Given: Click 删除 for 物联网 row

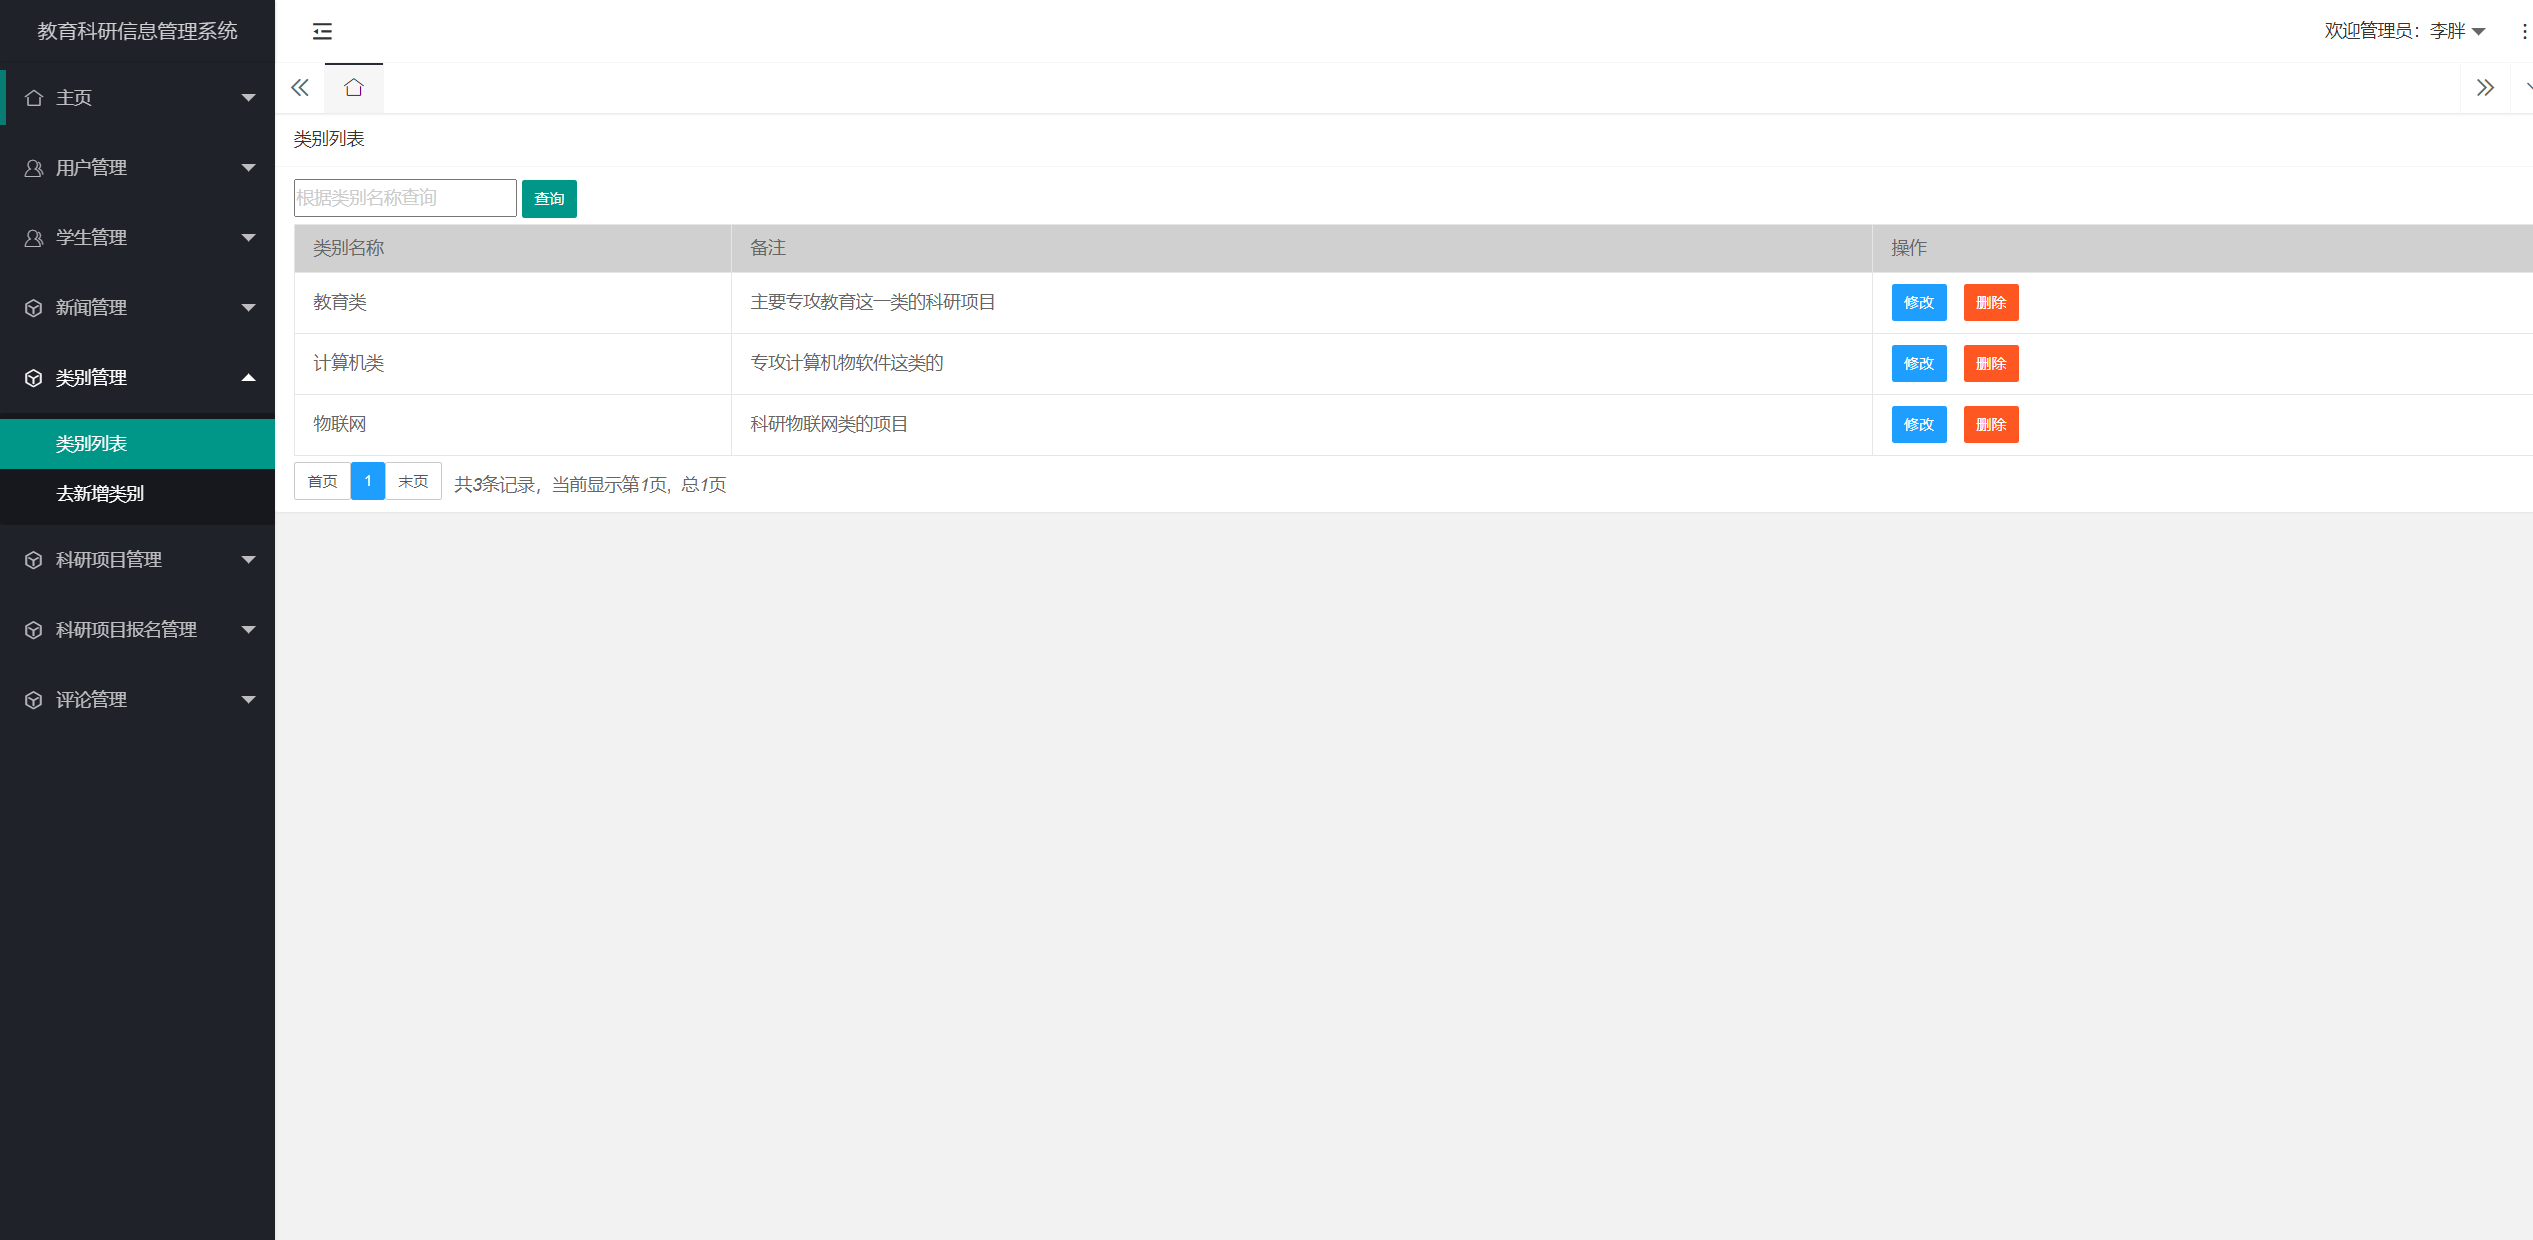Looking at the screenshot, I should click(x=1990, y=425).
